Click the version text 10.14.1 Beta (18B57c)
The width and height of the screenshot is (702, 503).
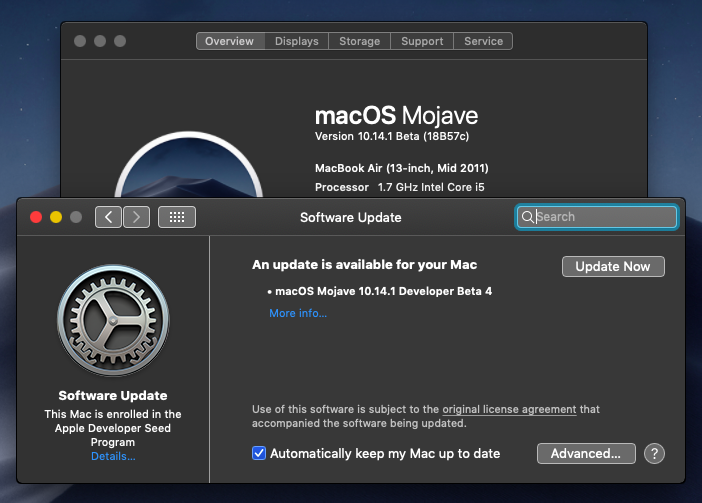pyautogui.click(x=392, y=136)
